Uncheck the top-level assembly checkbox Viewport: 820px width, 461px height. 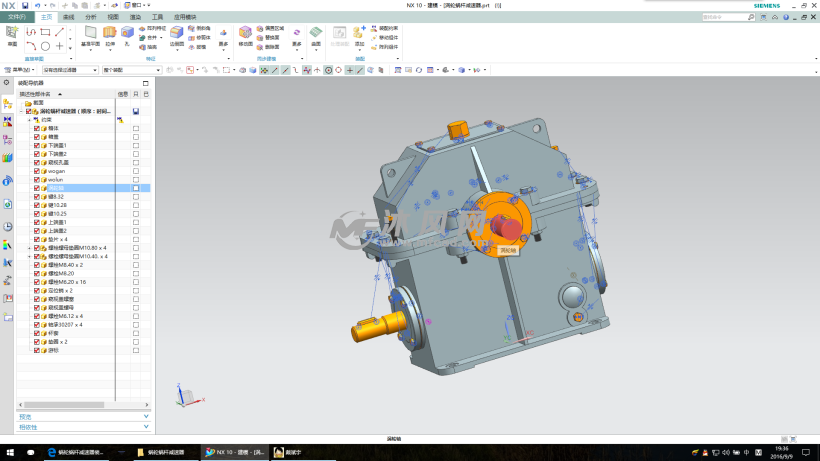coord(29,111)
